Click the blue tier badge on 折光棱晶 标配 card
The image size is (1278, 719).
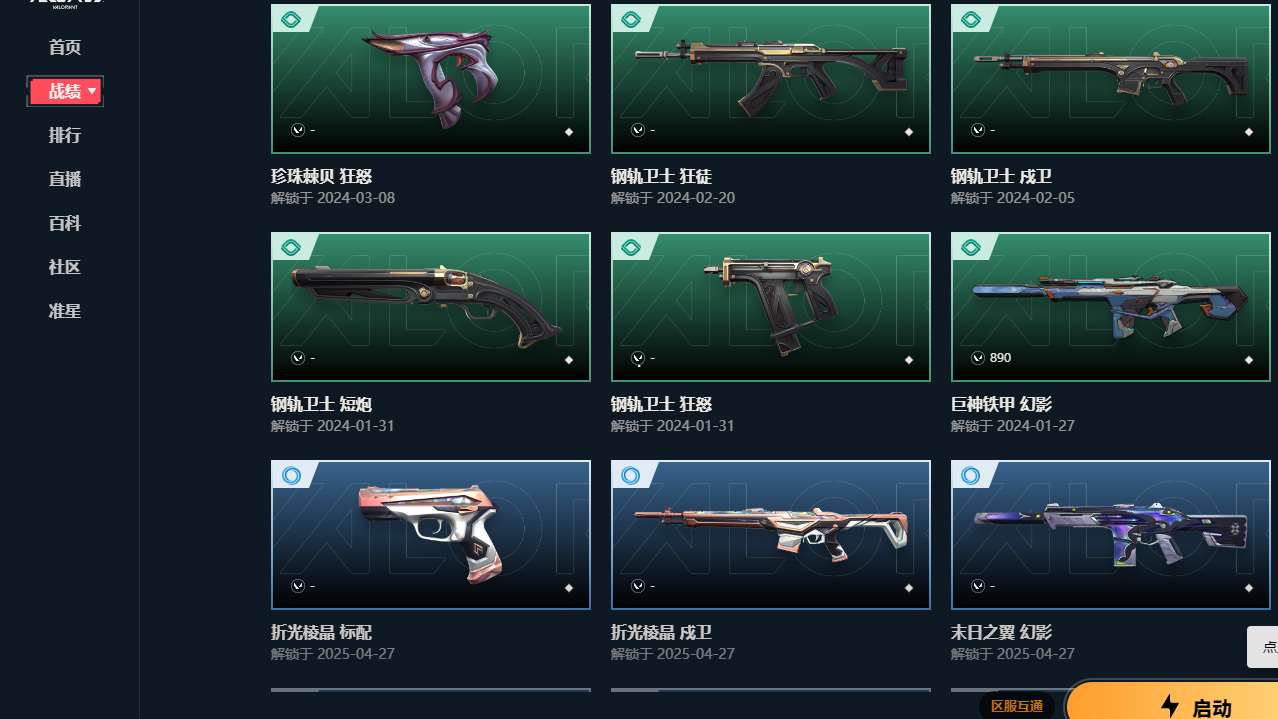(290, 476)
